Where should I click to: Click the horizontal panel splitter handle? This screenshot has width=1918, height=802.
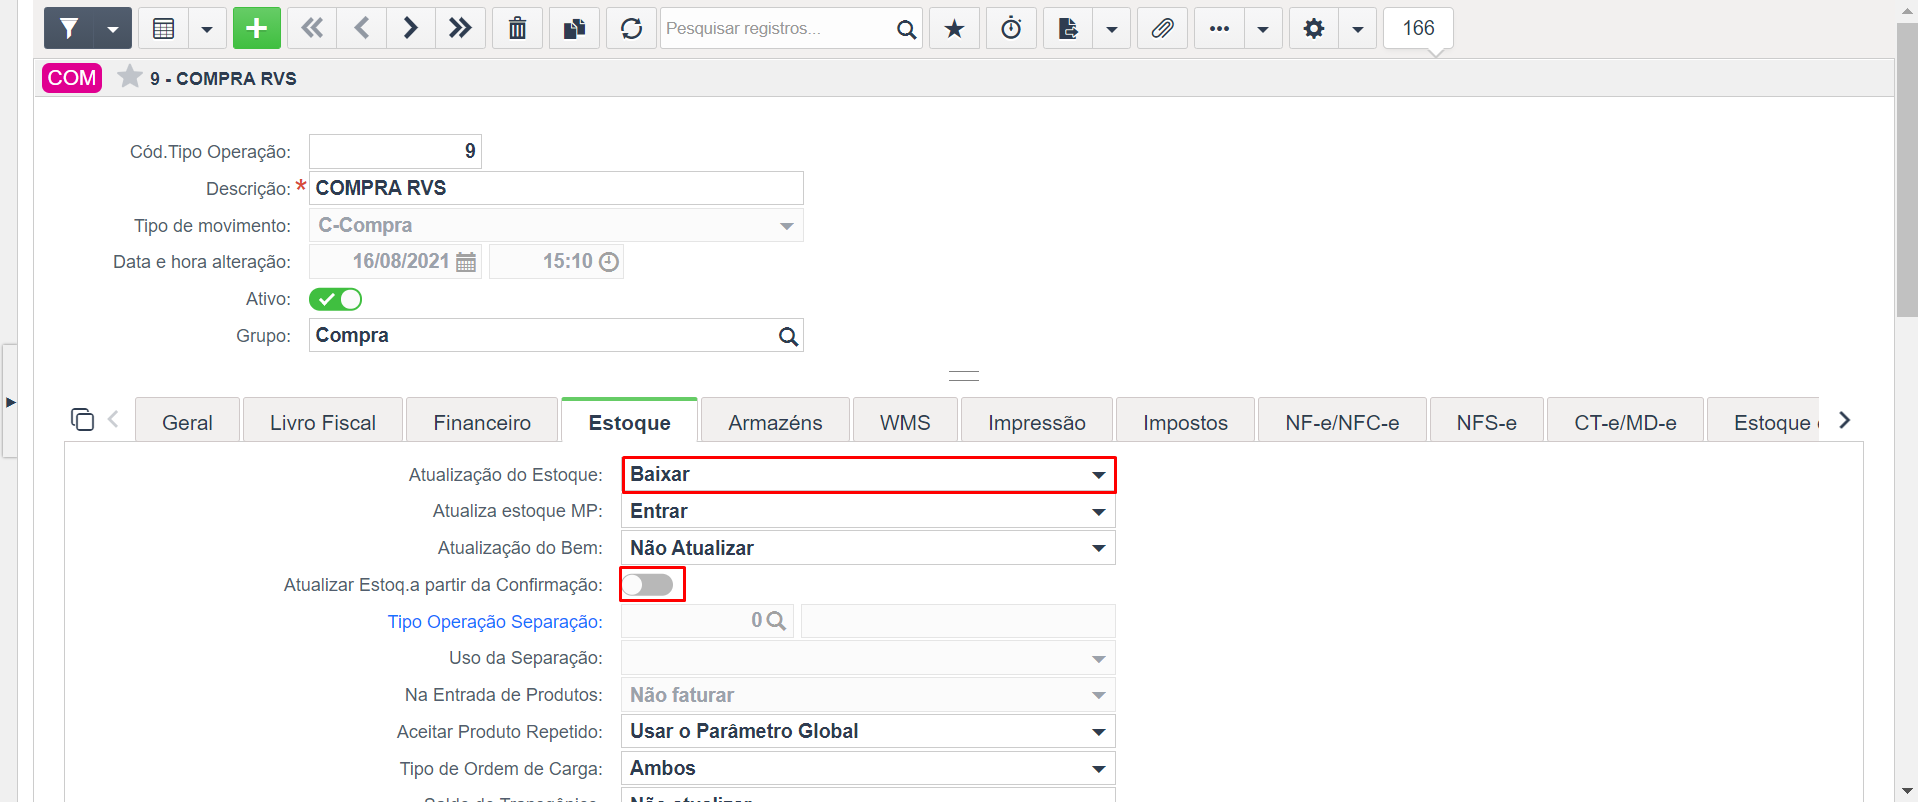[x=963, y=376]
